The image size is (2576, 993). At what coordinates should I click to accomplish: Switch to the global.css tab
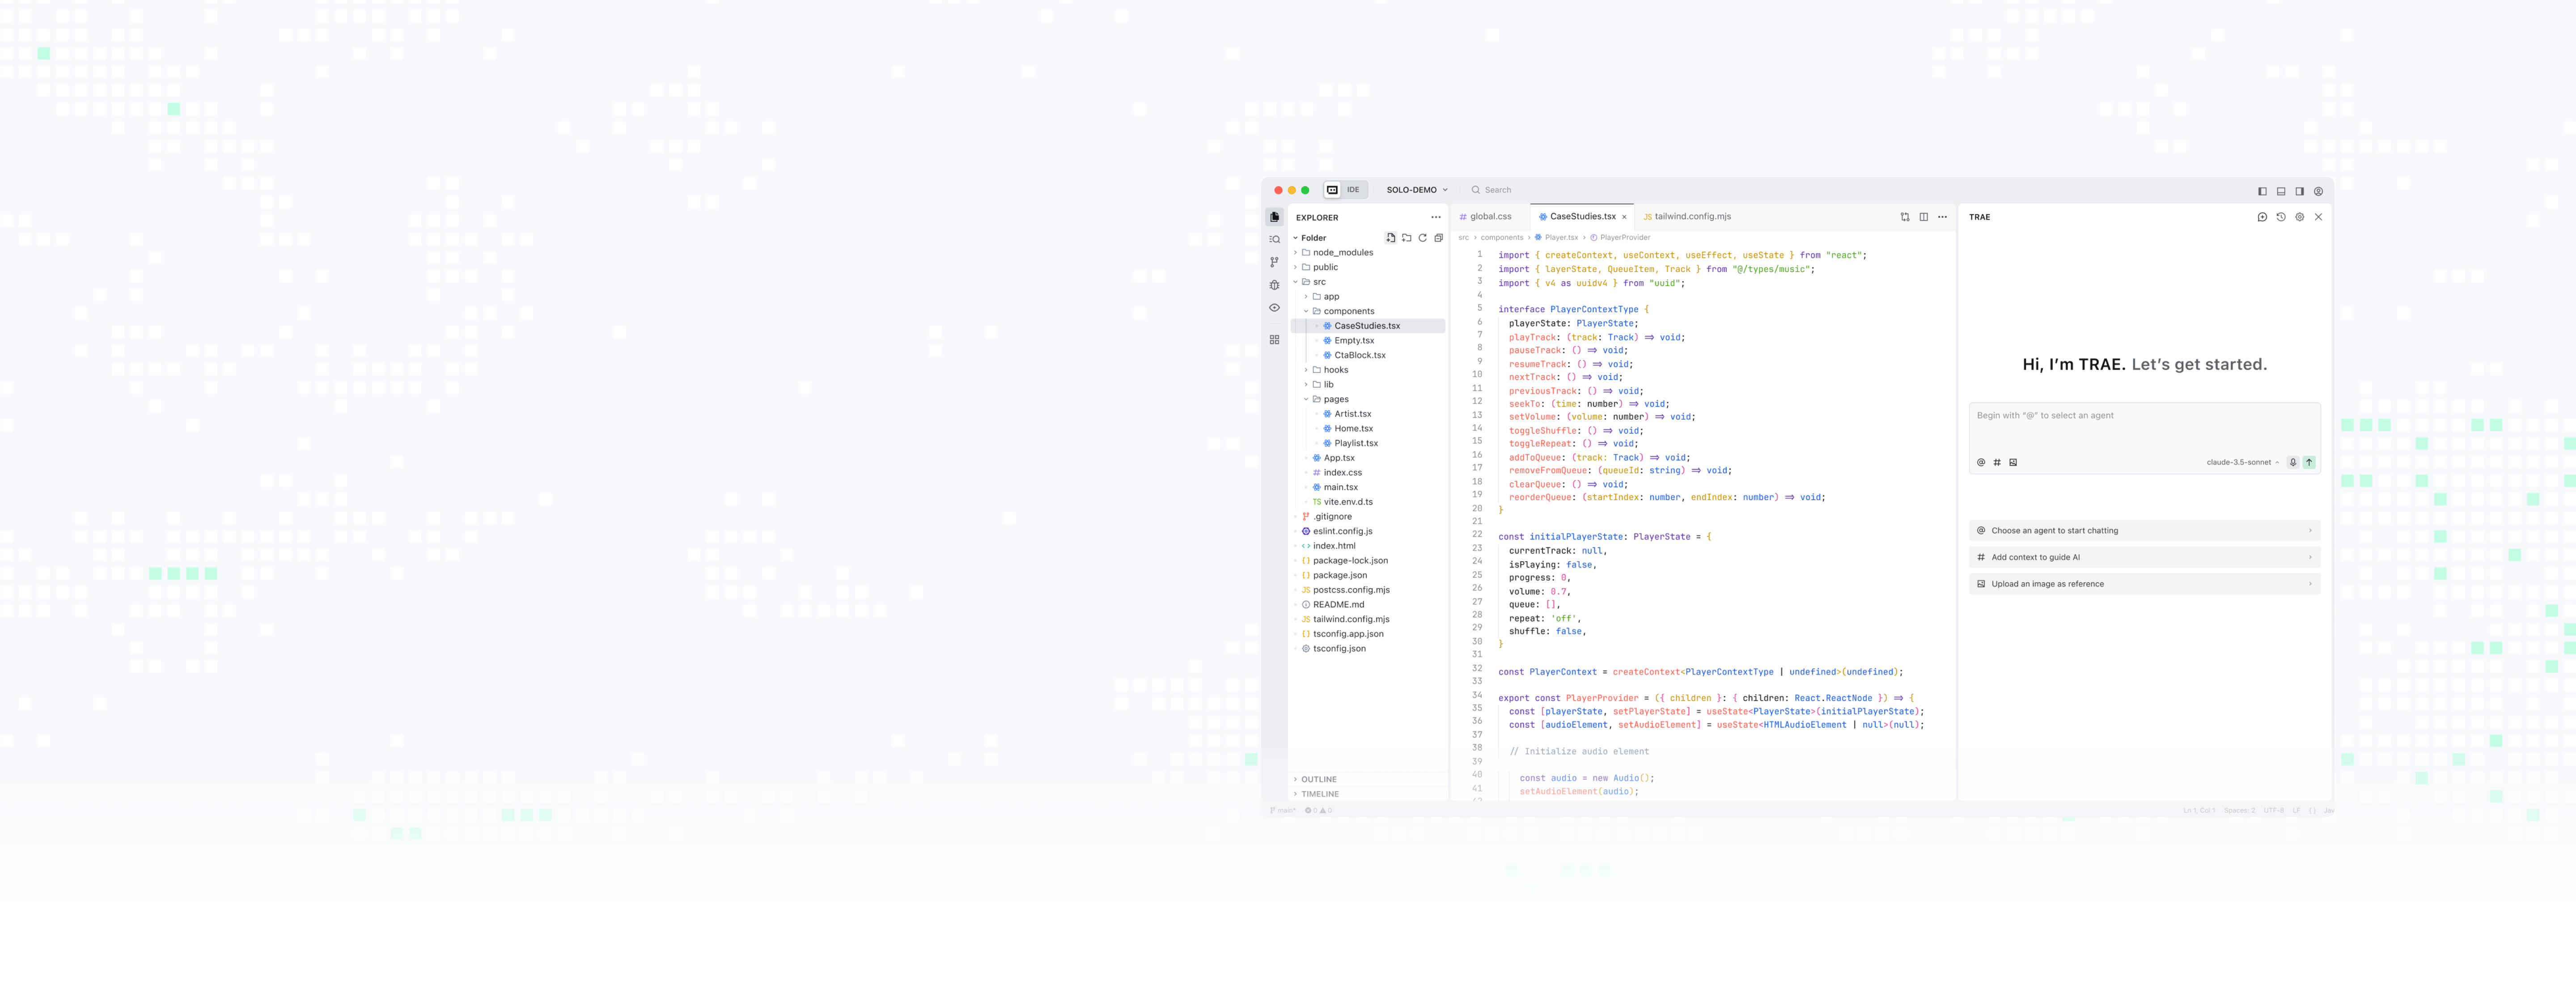click(x=1489, y=217)
